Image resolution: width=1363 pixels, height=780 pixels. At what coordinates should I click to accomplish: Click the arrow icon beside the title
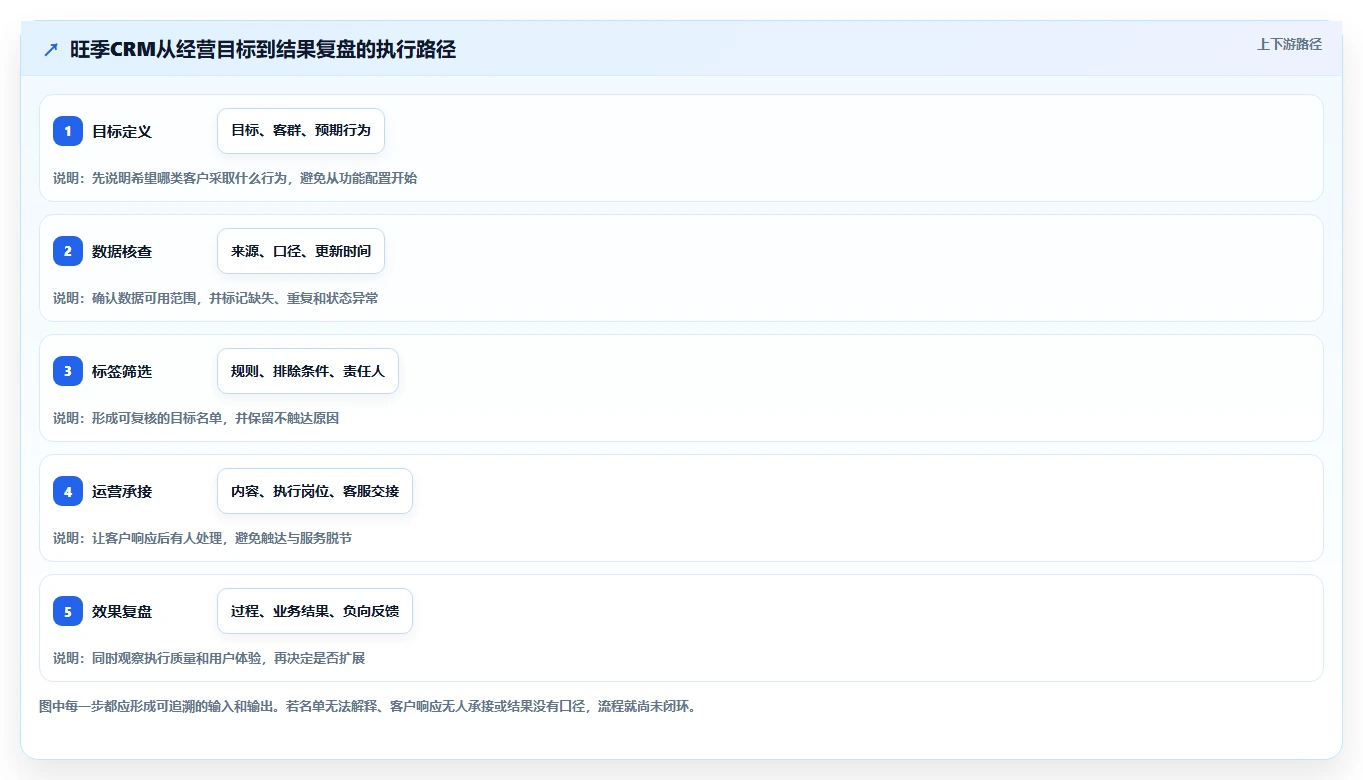point(51,49)
